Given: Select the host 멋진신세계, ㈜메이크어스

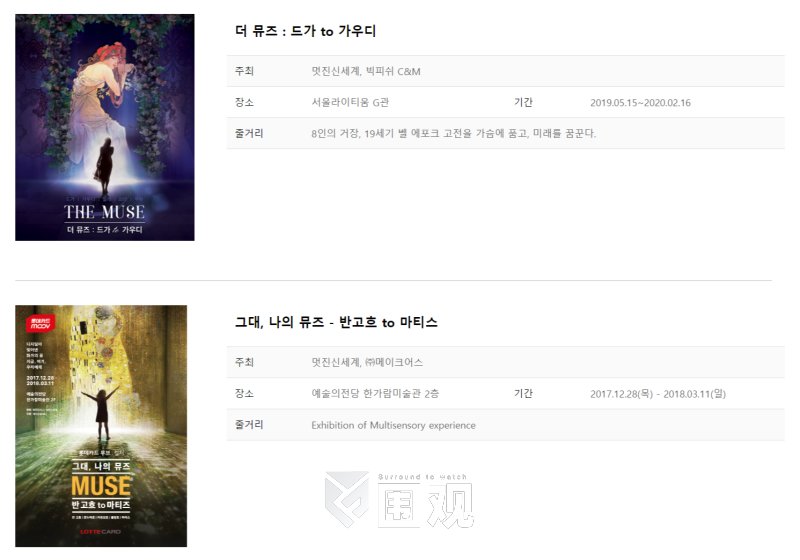Looking at the screenshot, I should [367, 363].
